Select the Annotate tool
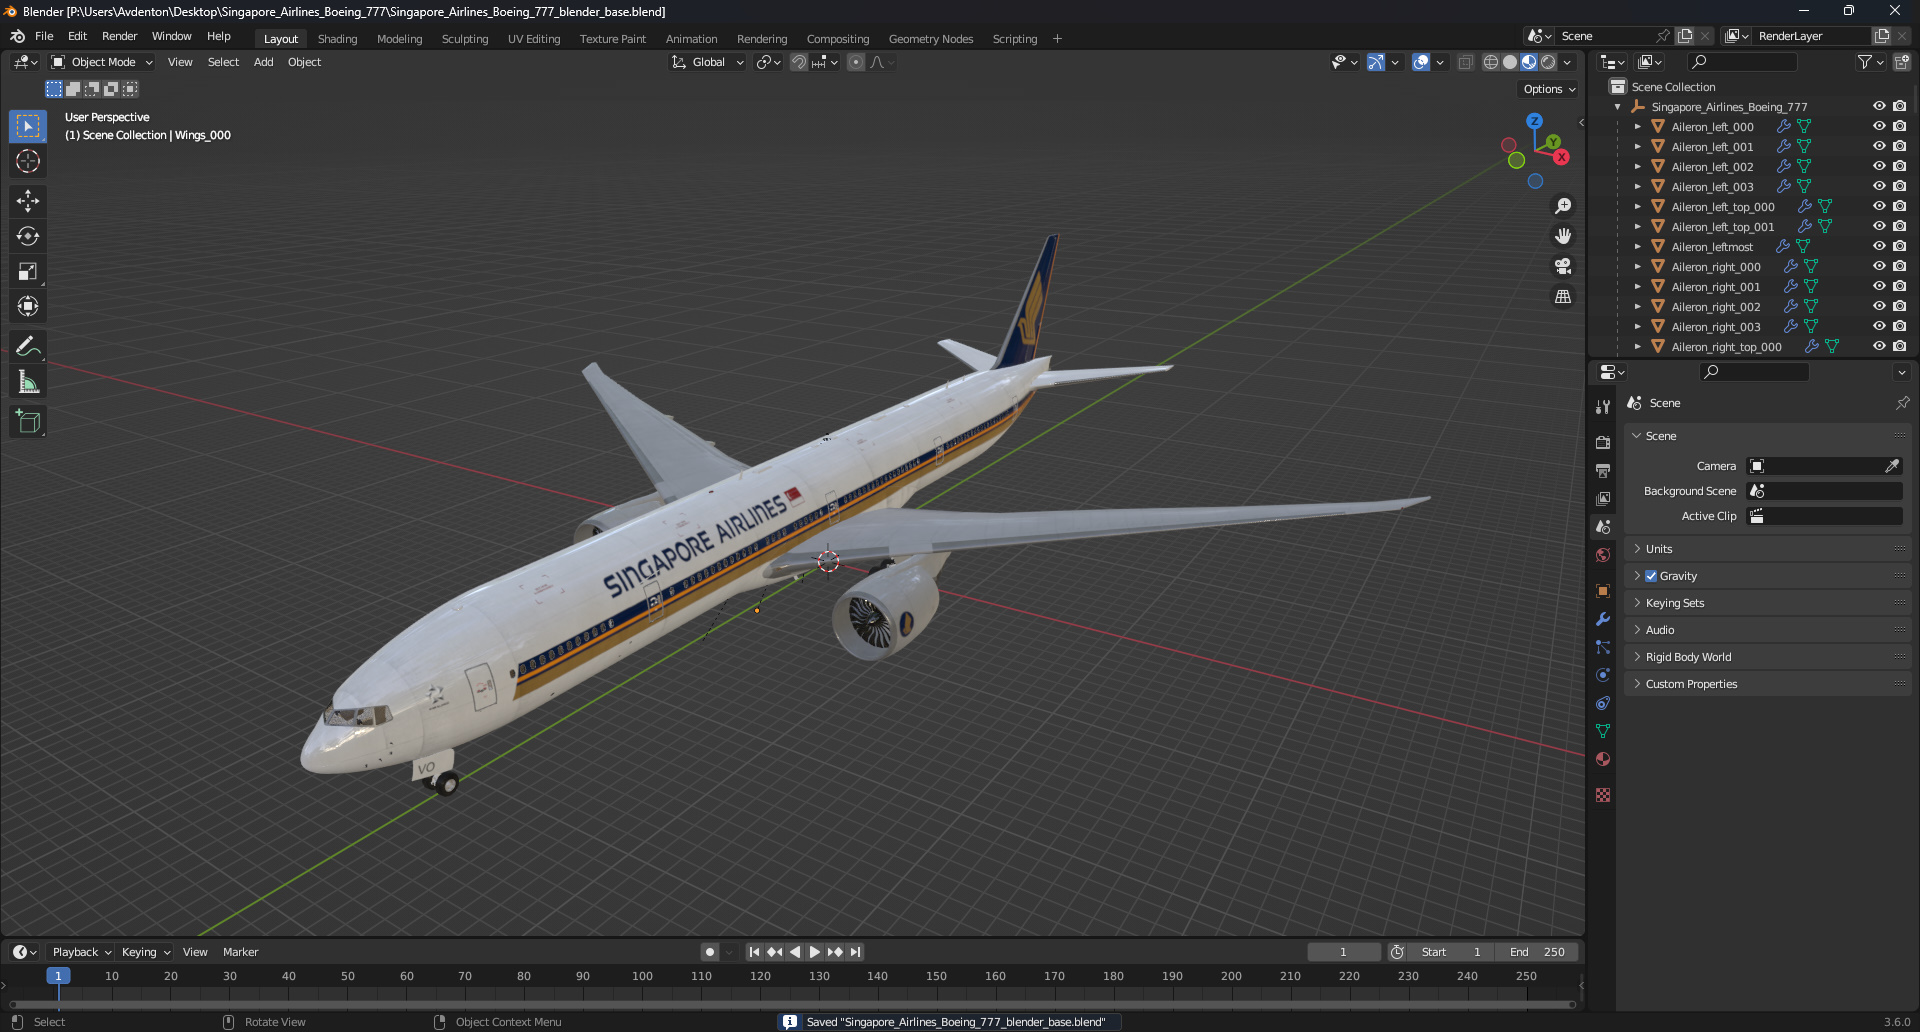1920x1032 pixels. pyautogui.click(x=28, y=347)
